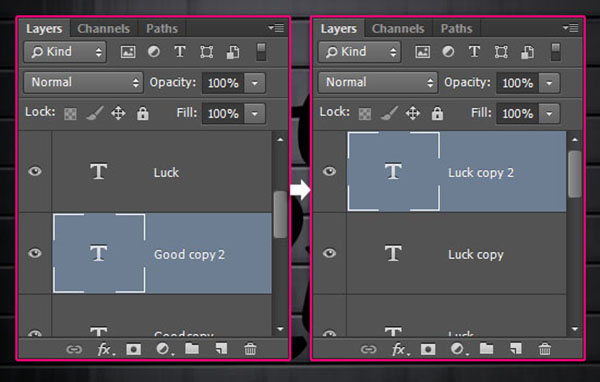The height and width of the screenshot is (382, 600).
Task: Open Fill slider arrow in right panel
Action: tap(549, 113)
